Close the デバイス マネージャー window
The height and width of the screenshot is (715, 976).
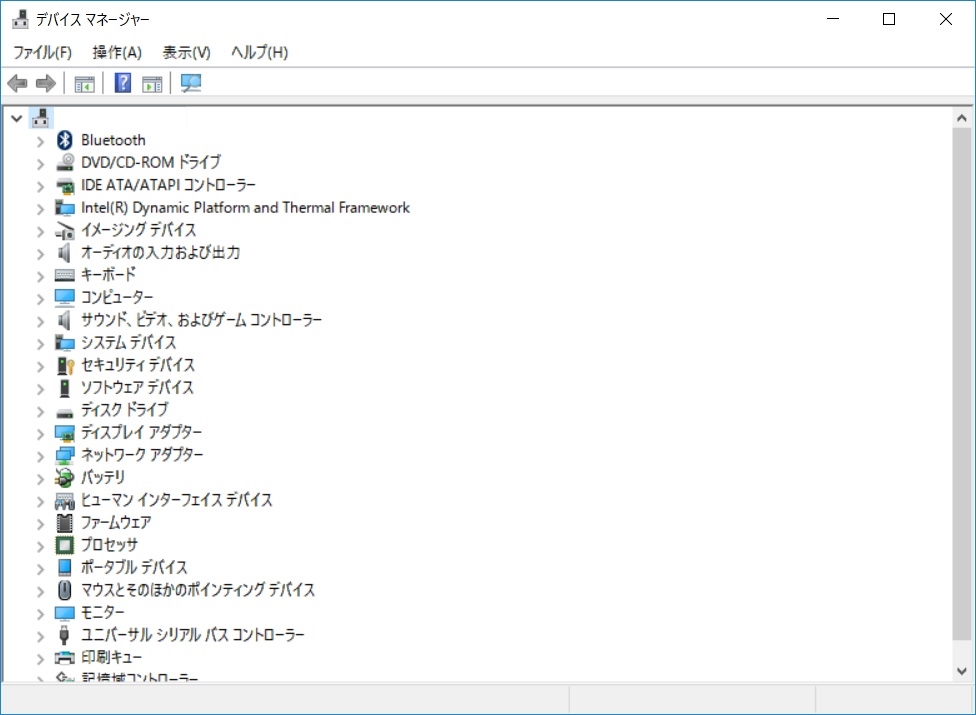click(x=946, y=19)
